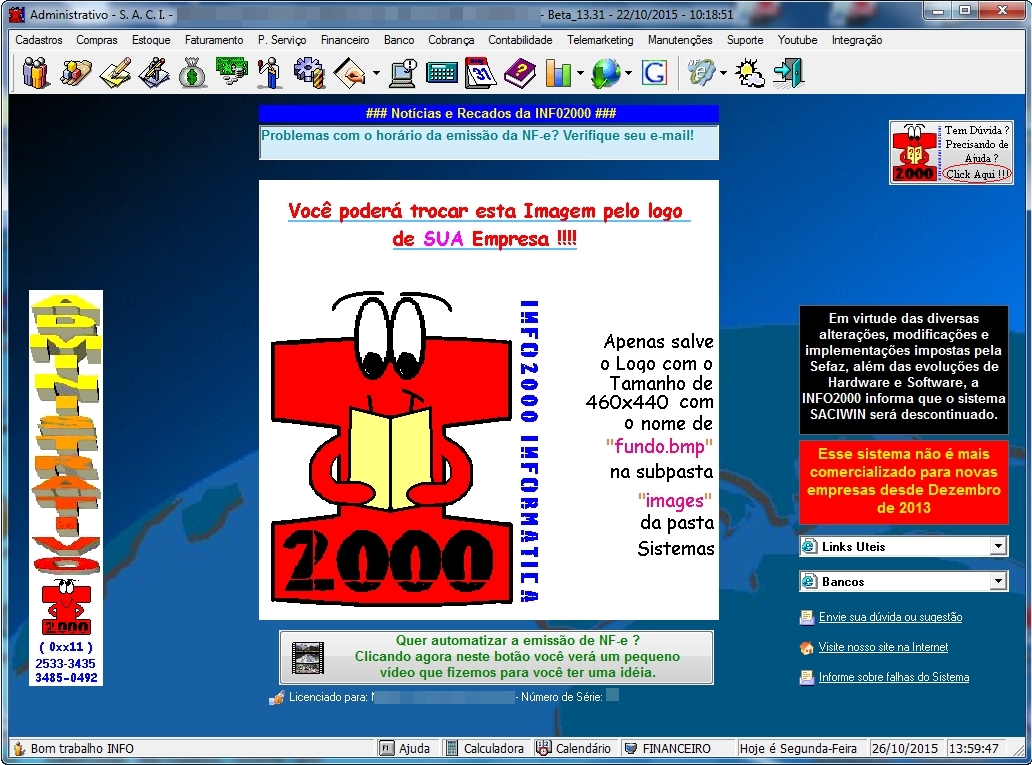Viewport: 1032px width, 765px height.
Task: Click the money bag toolbar icon
Action: [x=193, y=73]
